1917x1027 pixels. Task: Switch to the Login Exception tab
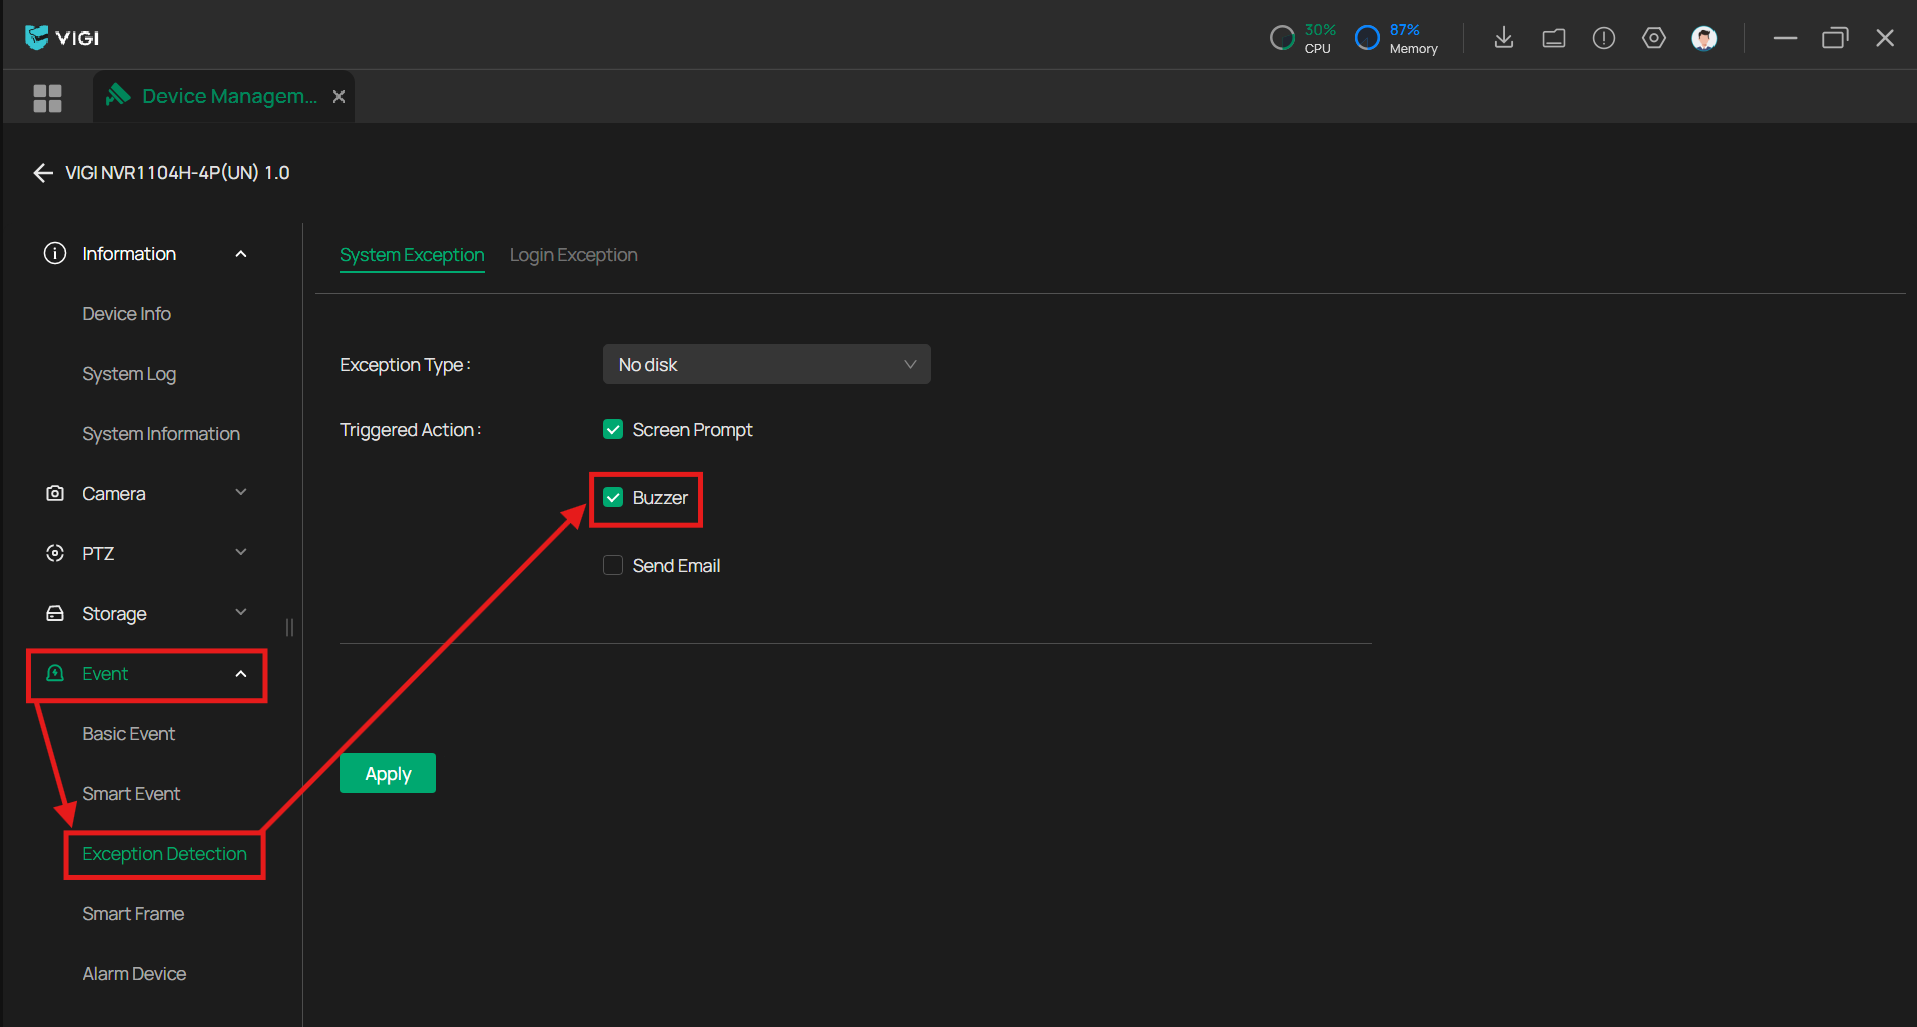(573, 255)
